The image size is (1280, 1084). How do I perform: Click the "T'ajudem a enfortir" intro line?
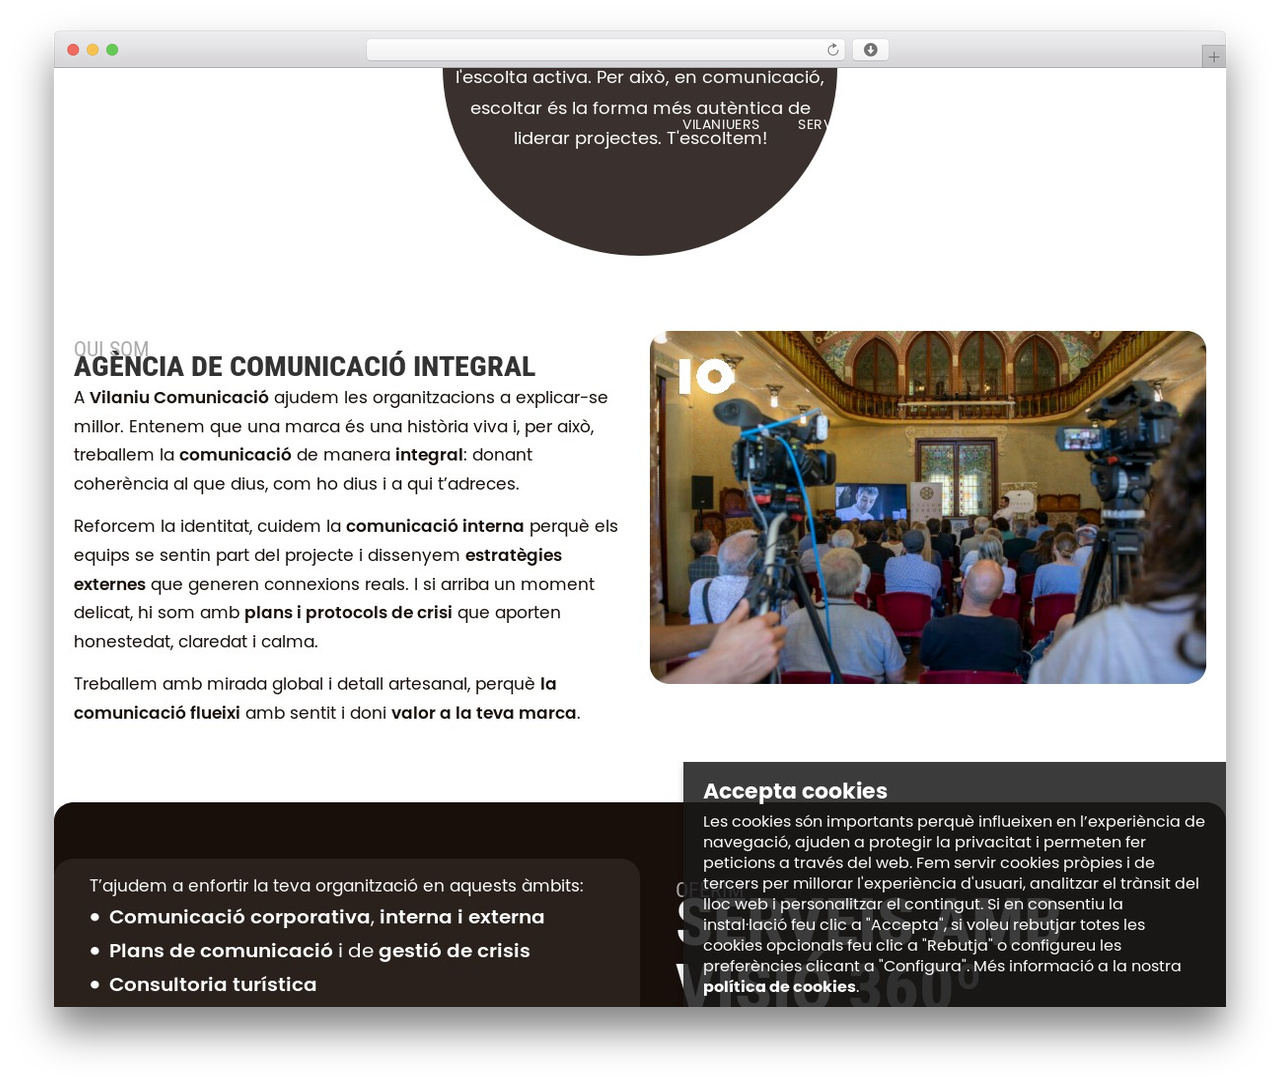pos(336,886)
